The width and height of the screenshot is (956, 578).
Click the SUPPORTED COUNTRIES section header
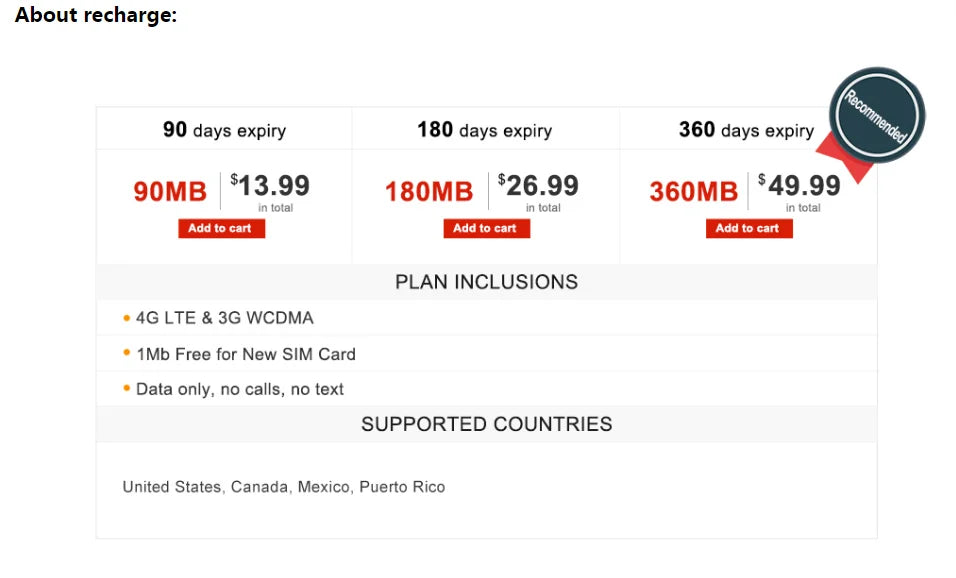pos(486,424)
